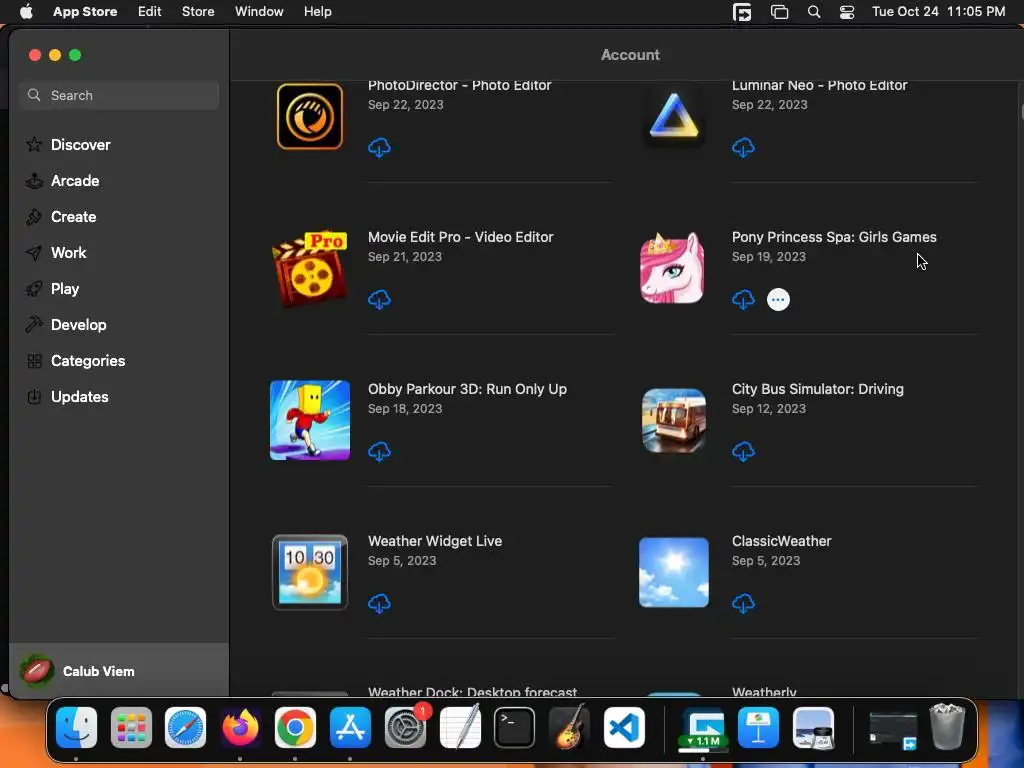
Task: Open the Help menu
Action: tap(317, 12)
